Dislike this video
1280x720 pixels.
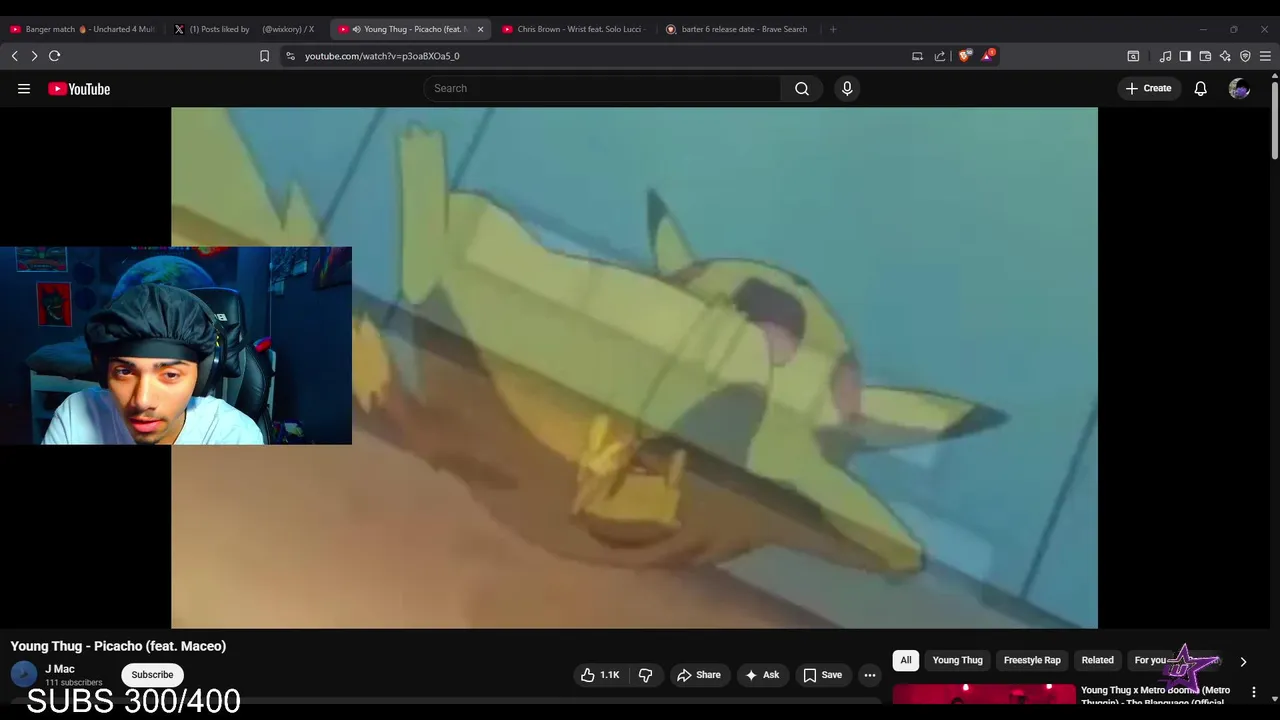click(x=646, y=675)
